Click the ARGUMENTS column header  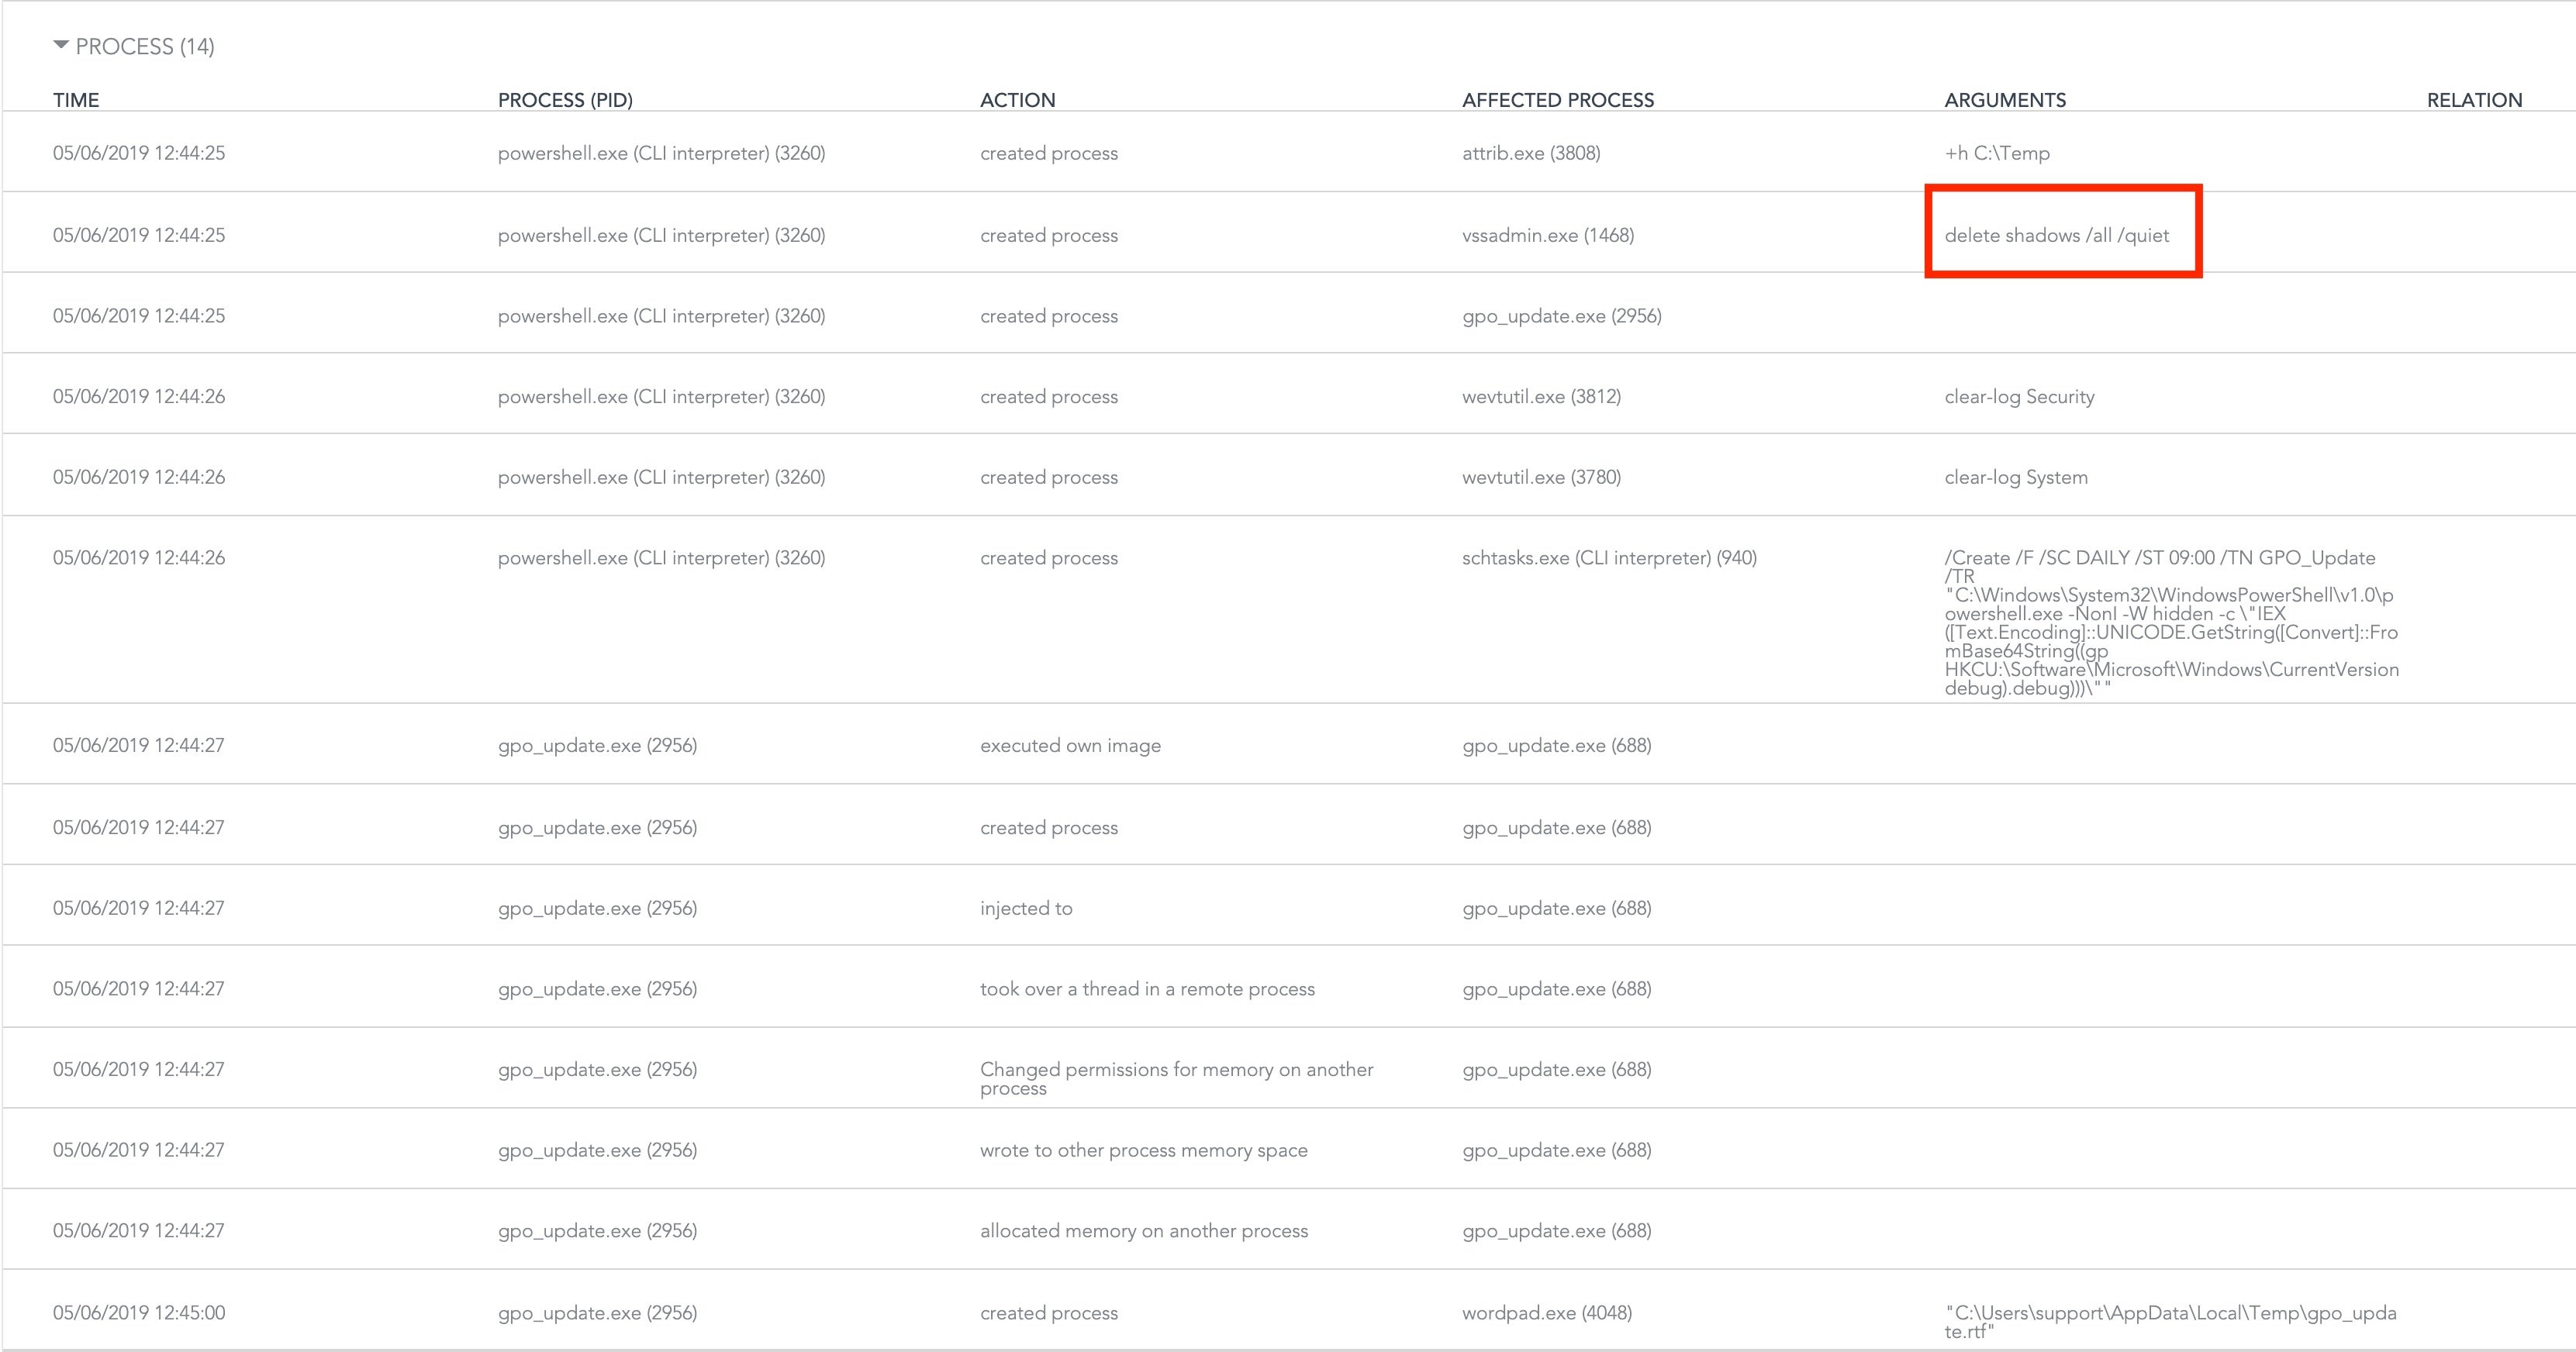(x=2004, y=100)
